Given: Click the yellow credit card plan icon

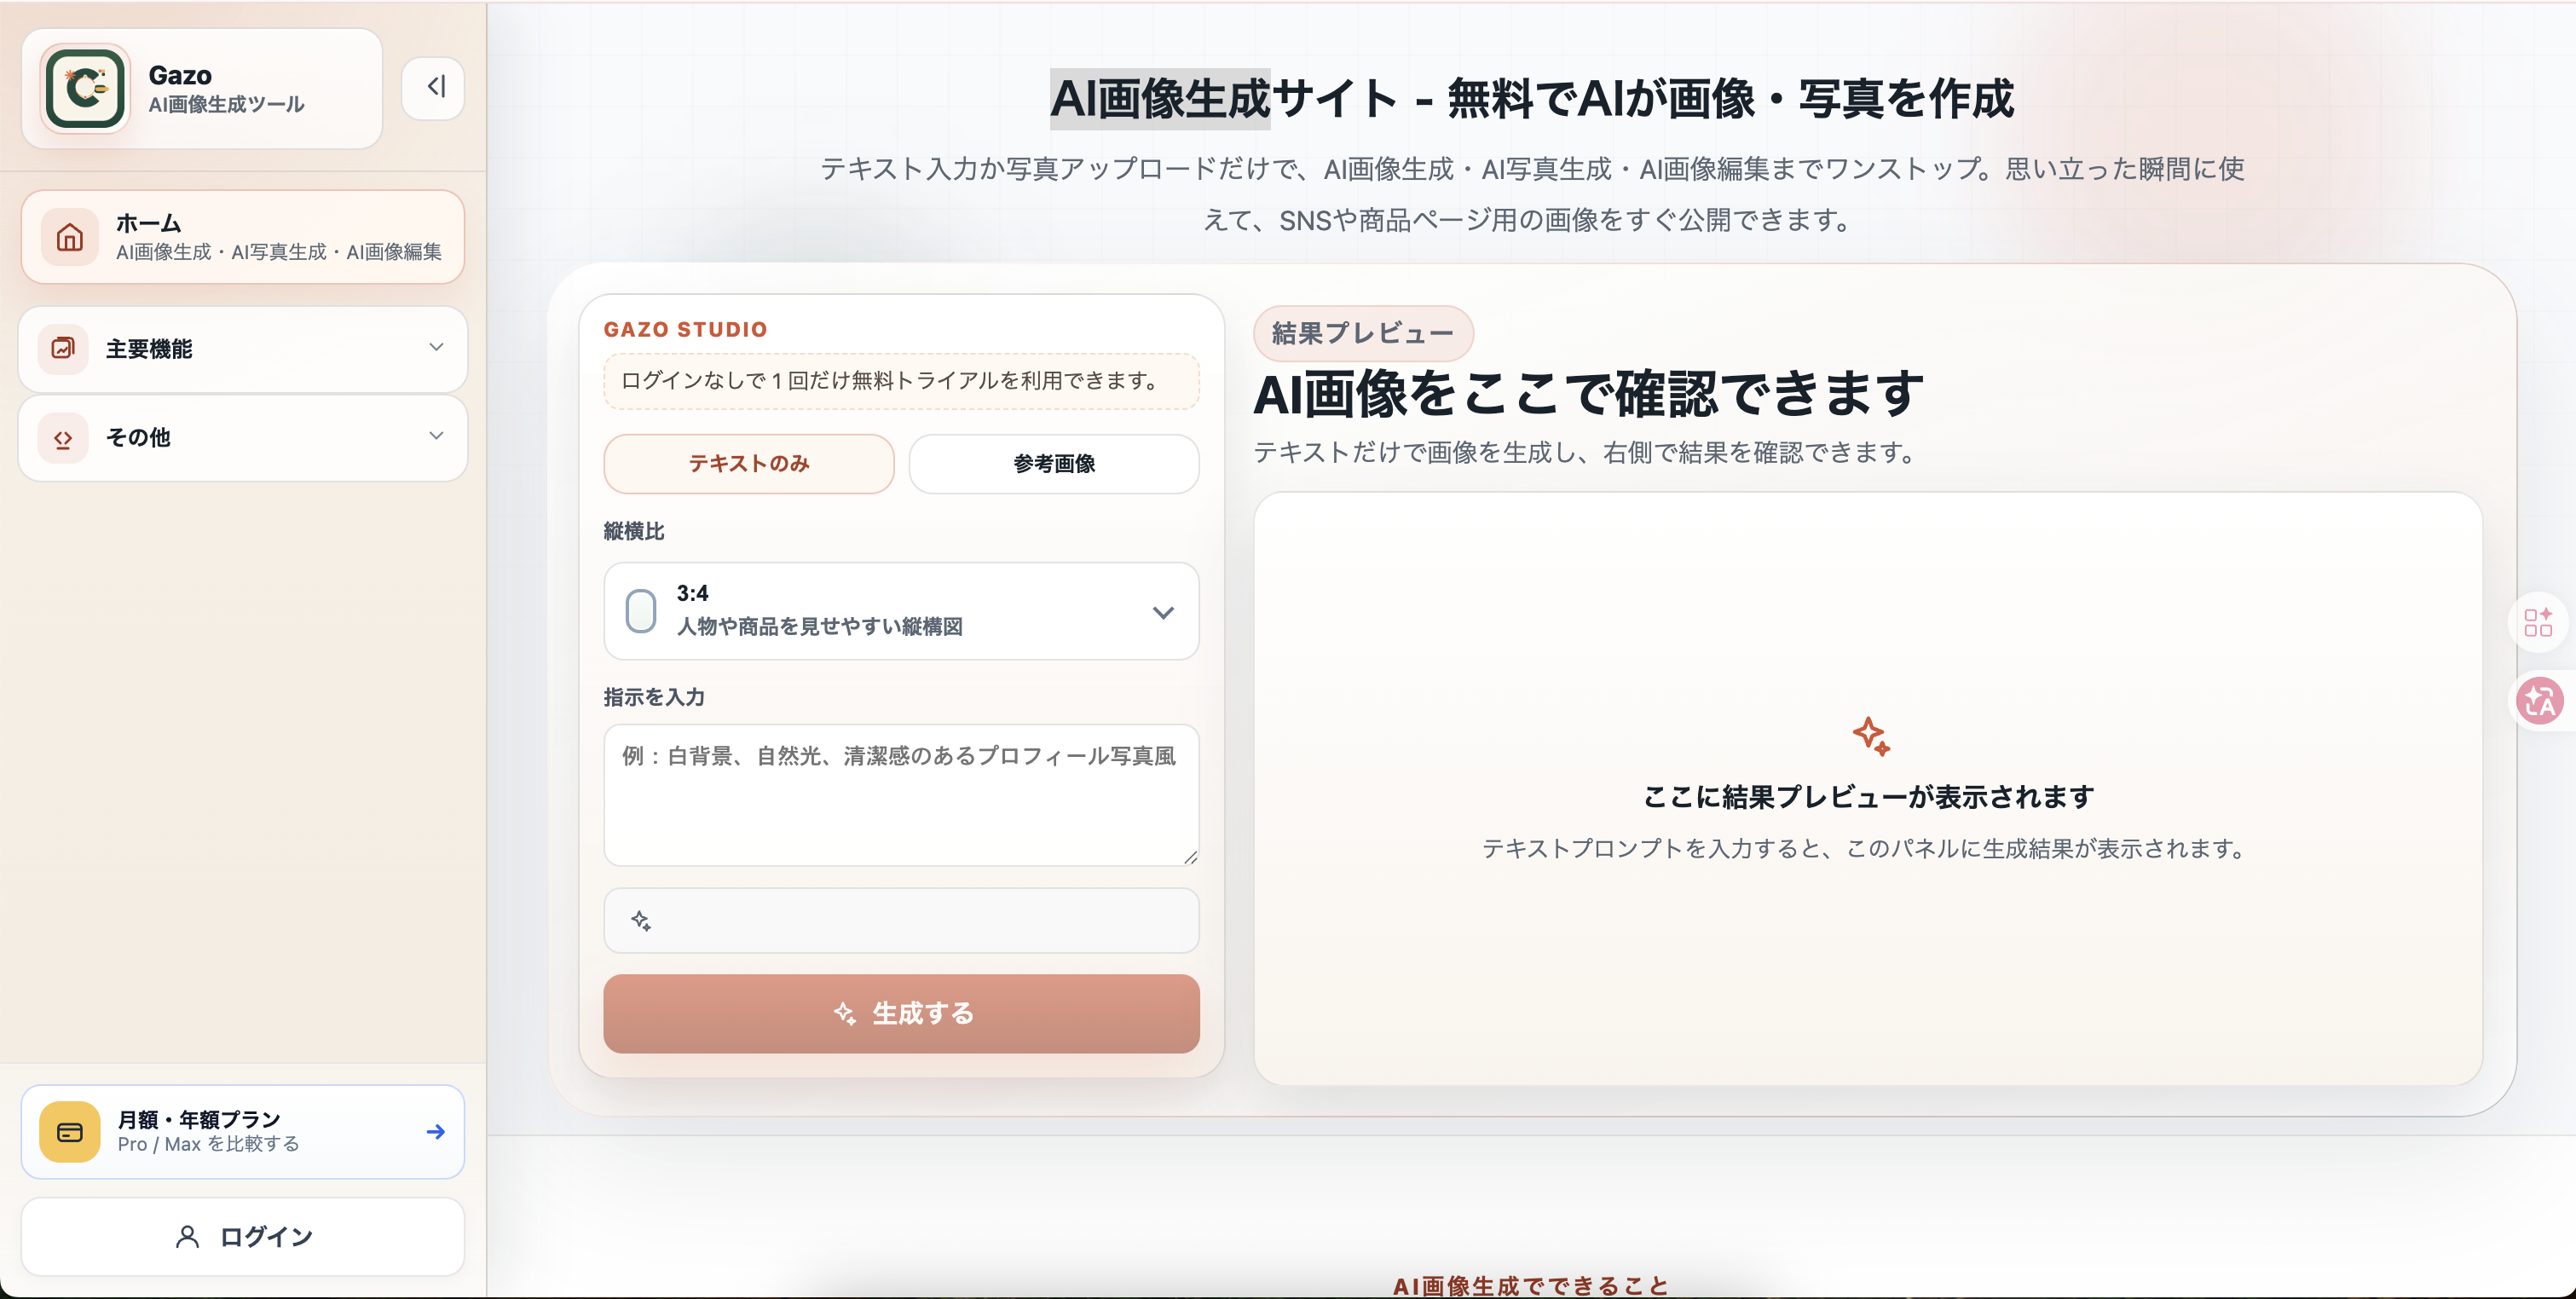Looking at the screenshot, I should click(x=70, y=1132).
